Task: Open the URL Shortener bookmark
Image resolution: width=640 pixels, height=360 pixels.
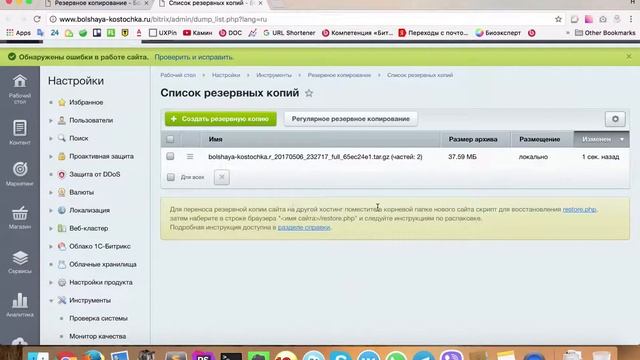Action: coord(289,33)
